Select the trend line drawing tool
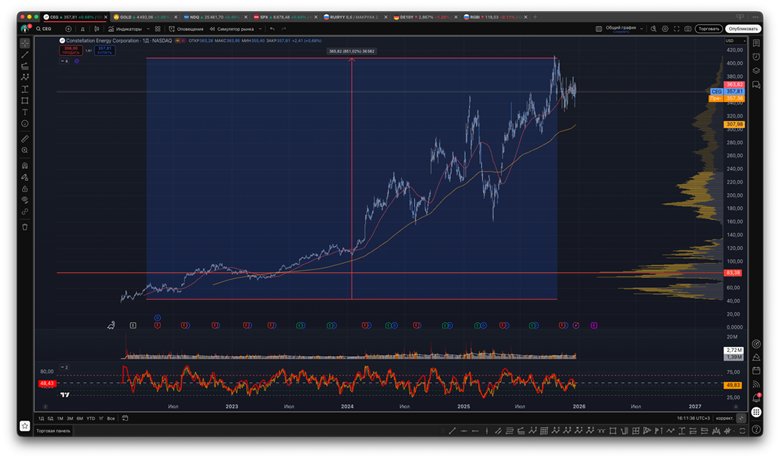The image size is (780, 459). click(x=25, y=55)
